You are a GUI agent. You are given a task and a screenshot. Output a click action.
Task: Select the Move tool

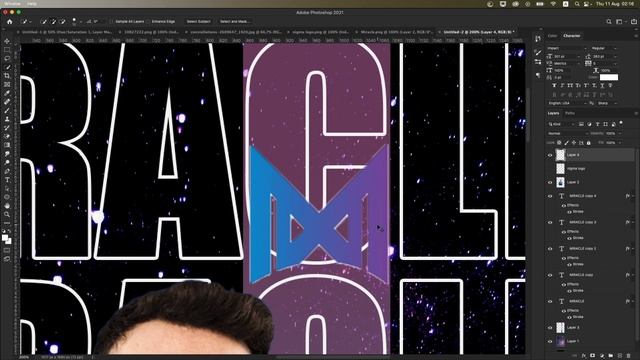7,41
